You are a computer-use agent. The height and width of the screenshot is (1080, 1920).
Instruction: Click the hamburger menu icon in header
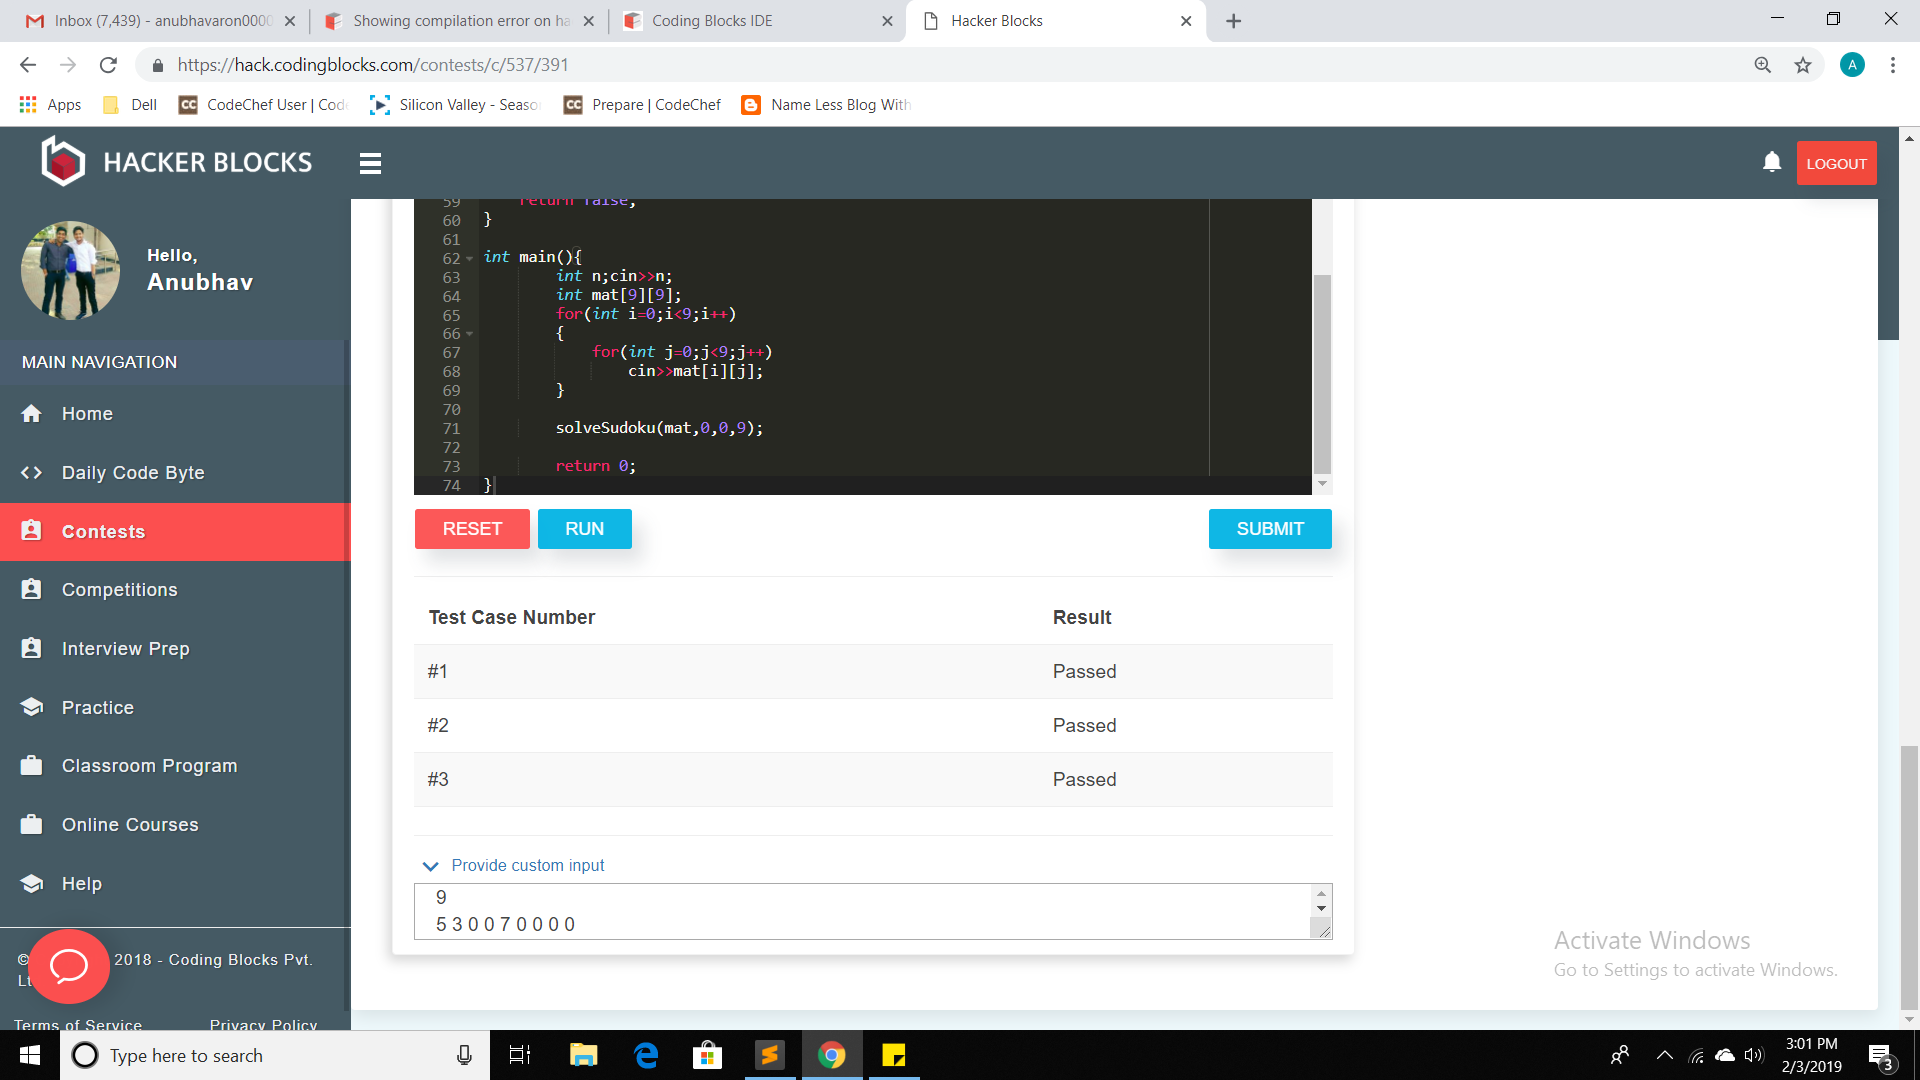pyautogui.click(x=370, y=163)
